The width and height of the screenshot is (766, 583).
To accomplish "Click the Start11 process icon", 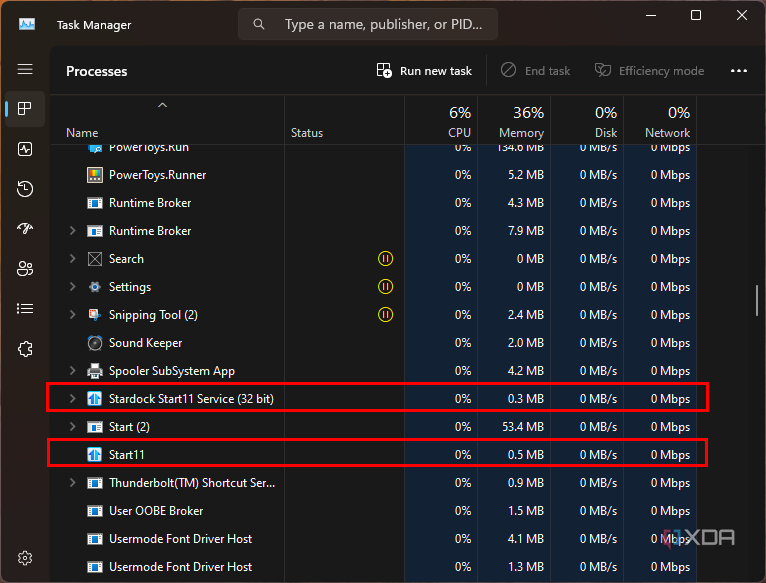I will click(x=95, y=455).
